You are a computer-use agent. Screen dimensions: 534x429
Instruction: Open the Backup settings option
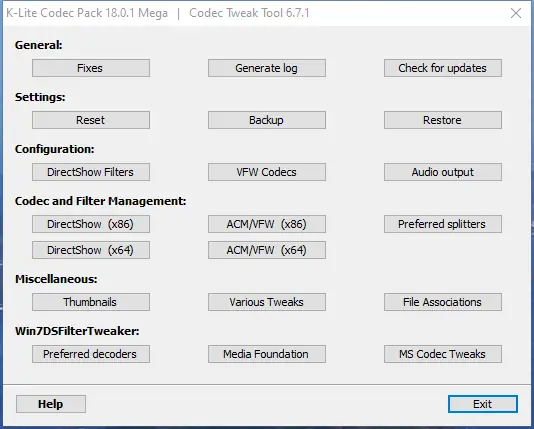click(267, 120)
